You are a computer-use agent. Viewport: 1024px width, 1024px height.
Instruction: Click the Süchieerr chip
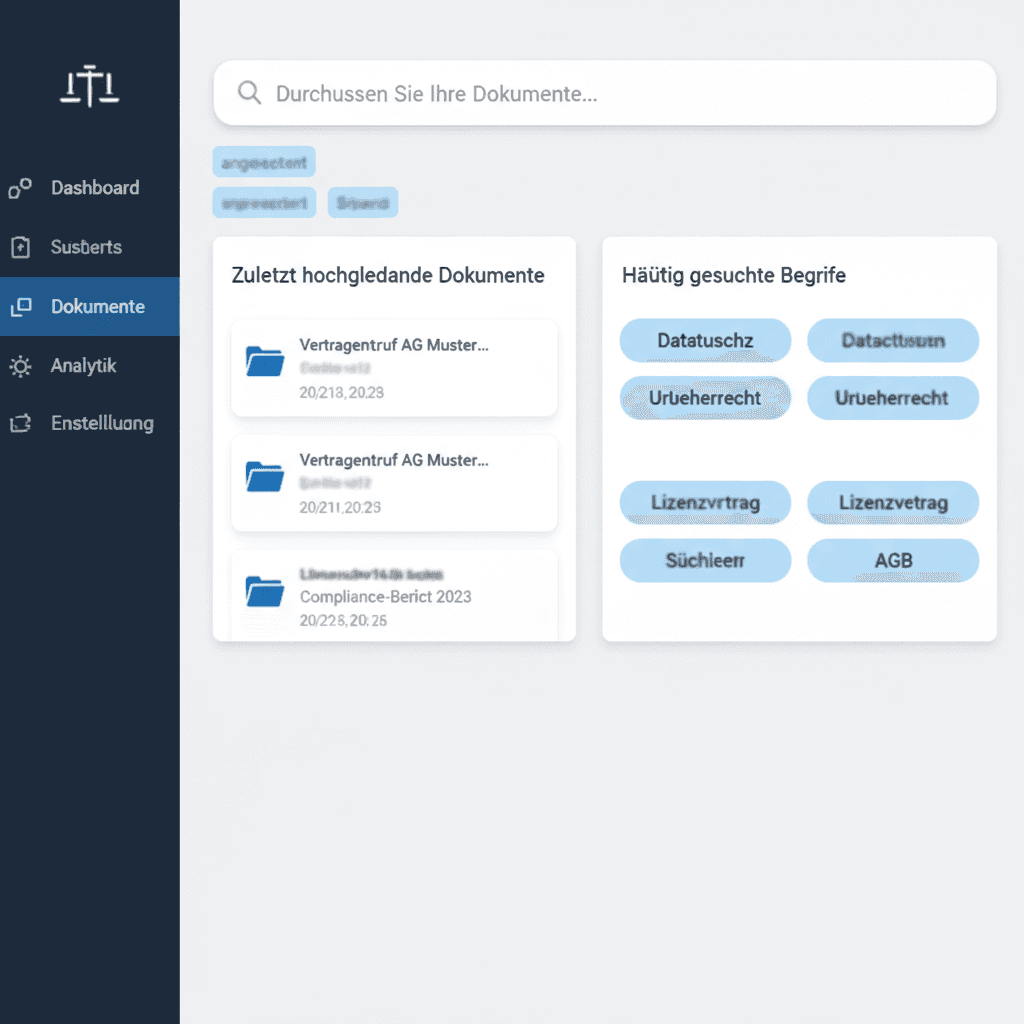[705, 560]
